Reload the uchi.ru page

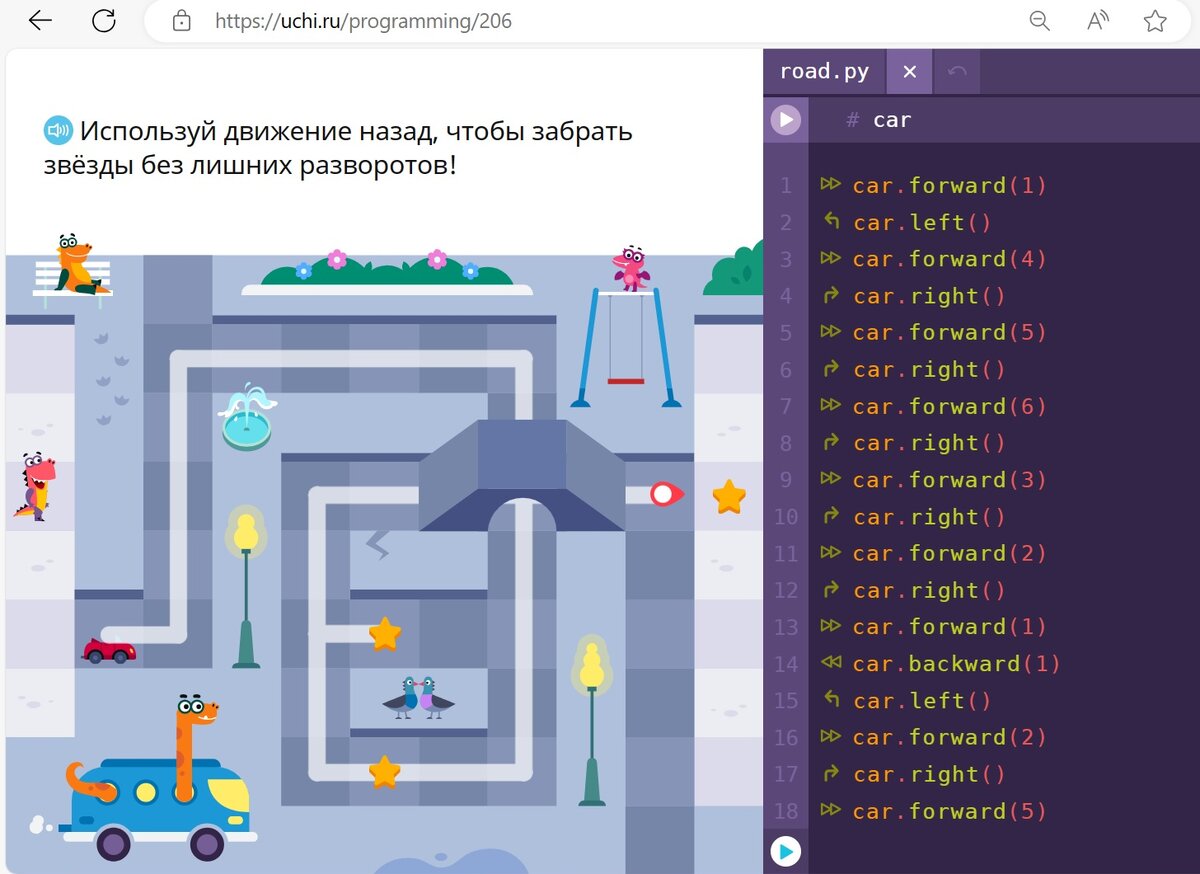coord(104,20)
